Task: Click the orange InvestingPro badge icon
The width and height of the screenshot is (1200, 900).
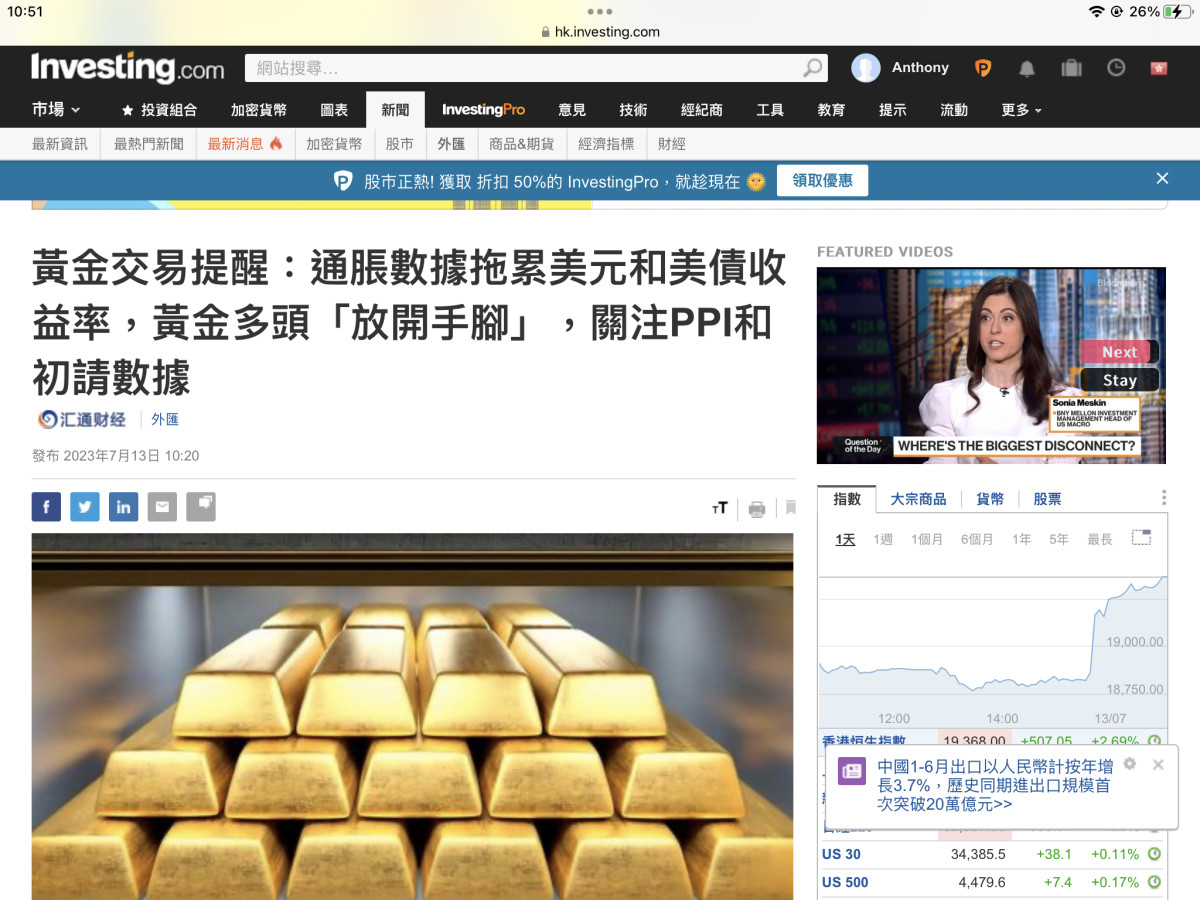Action: (x=983, y=68)
